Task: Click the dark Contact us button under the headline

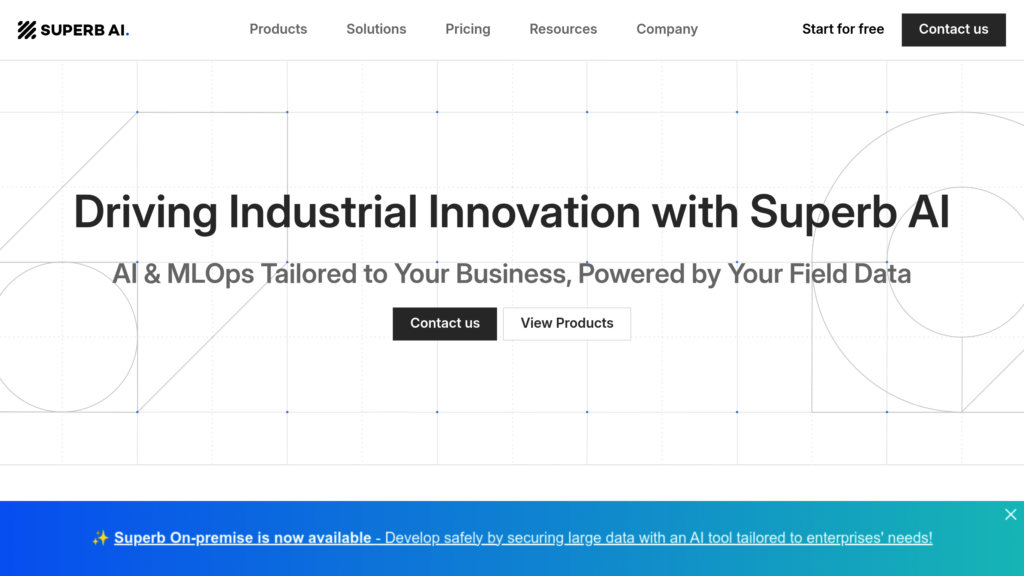Action: [x=445, y=324]
